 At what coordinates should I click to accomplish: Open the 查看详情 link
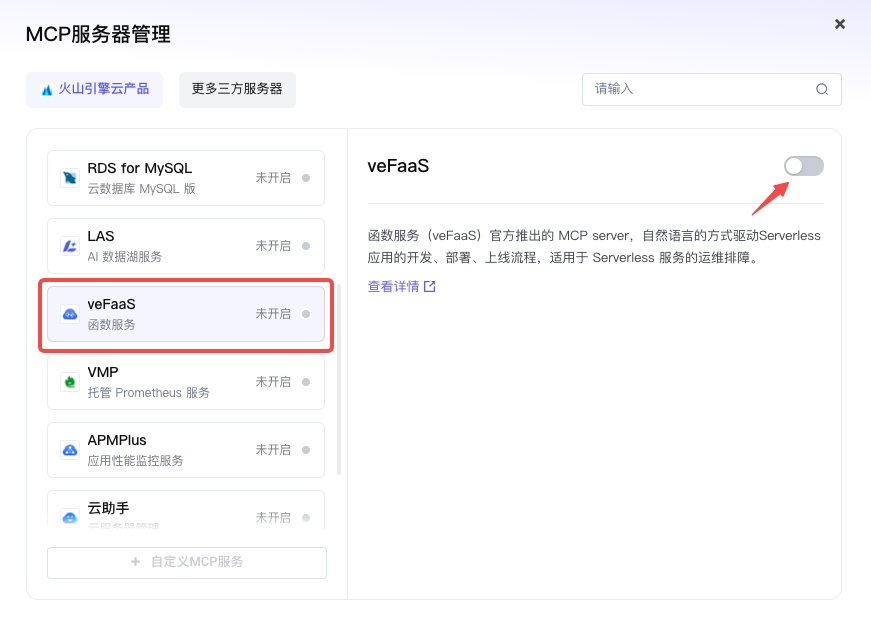coord(393,286)
